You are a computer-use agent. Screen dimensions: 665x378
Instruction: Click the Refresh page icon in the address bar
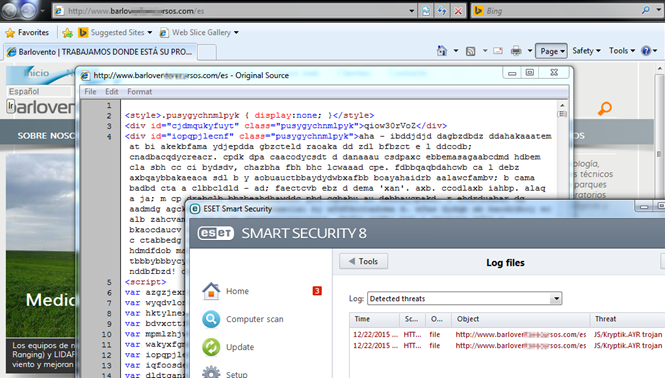(x=426, y=11)
